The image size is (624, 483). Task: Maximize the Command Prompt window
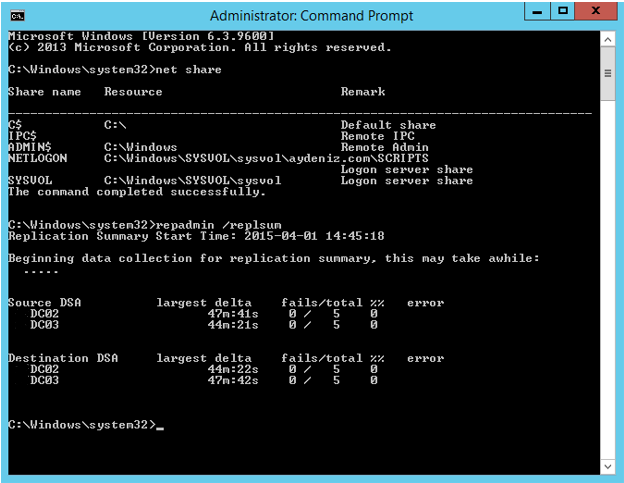click(x=563, y=11)
